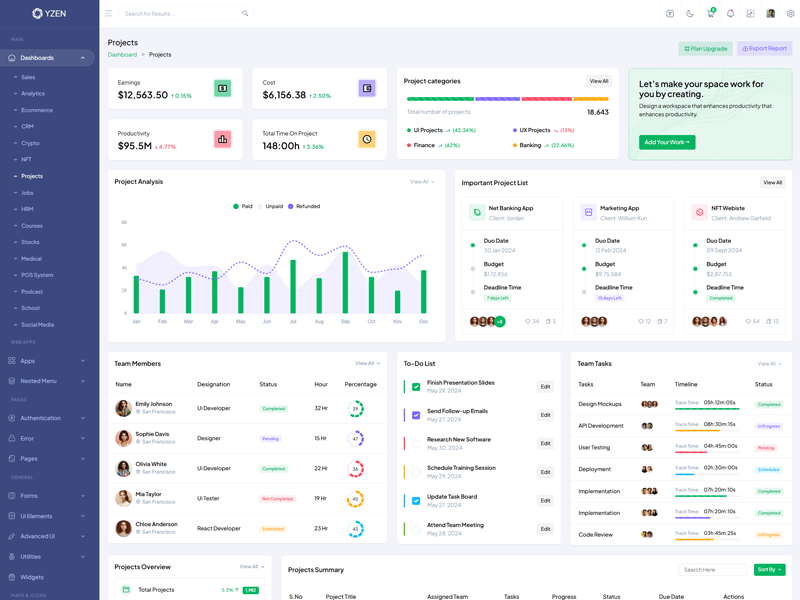This screenshot has height=600, width=800.
Task: Open the Sort By dropdown
Action: (x=769, y=570)
